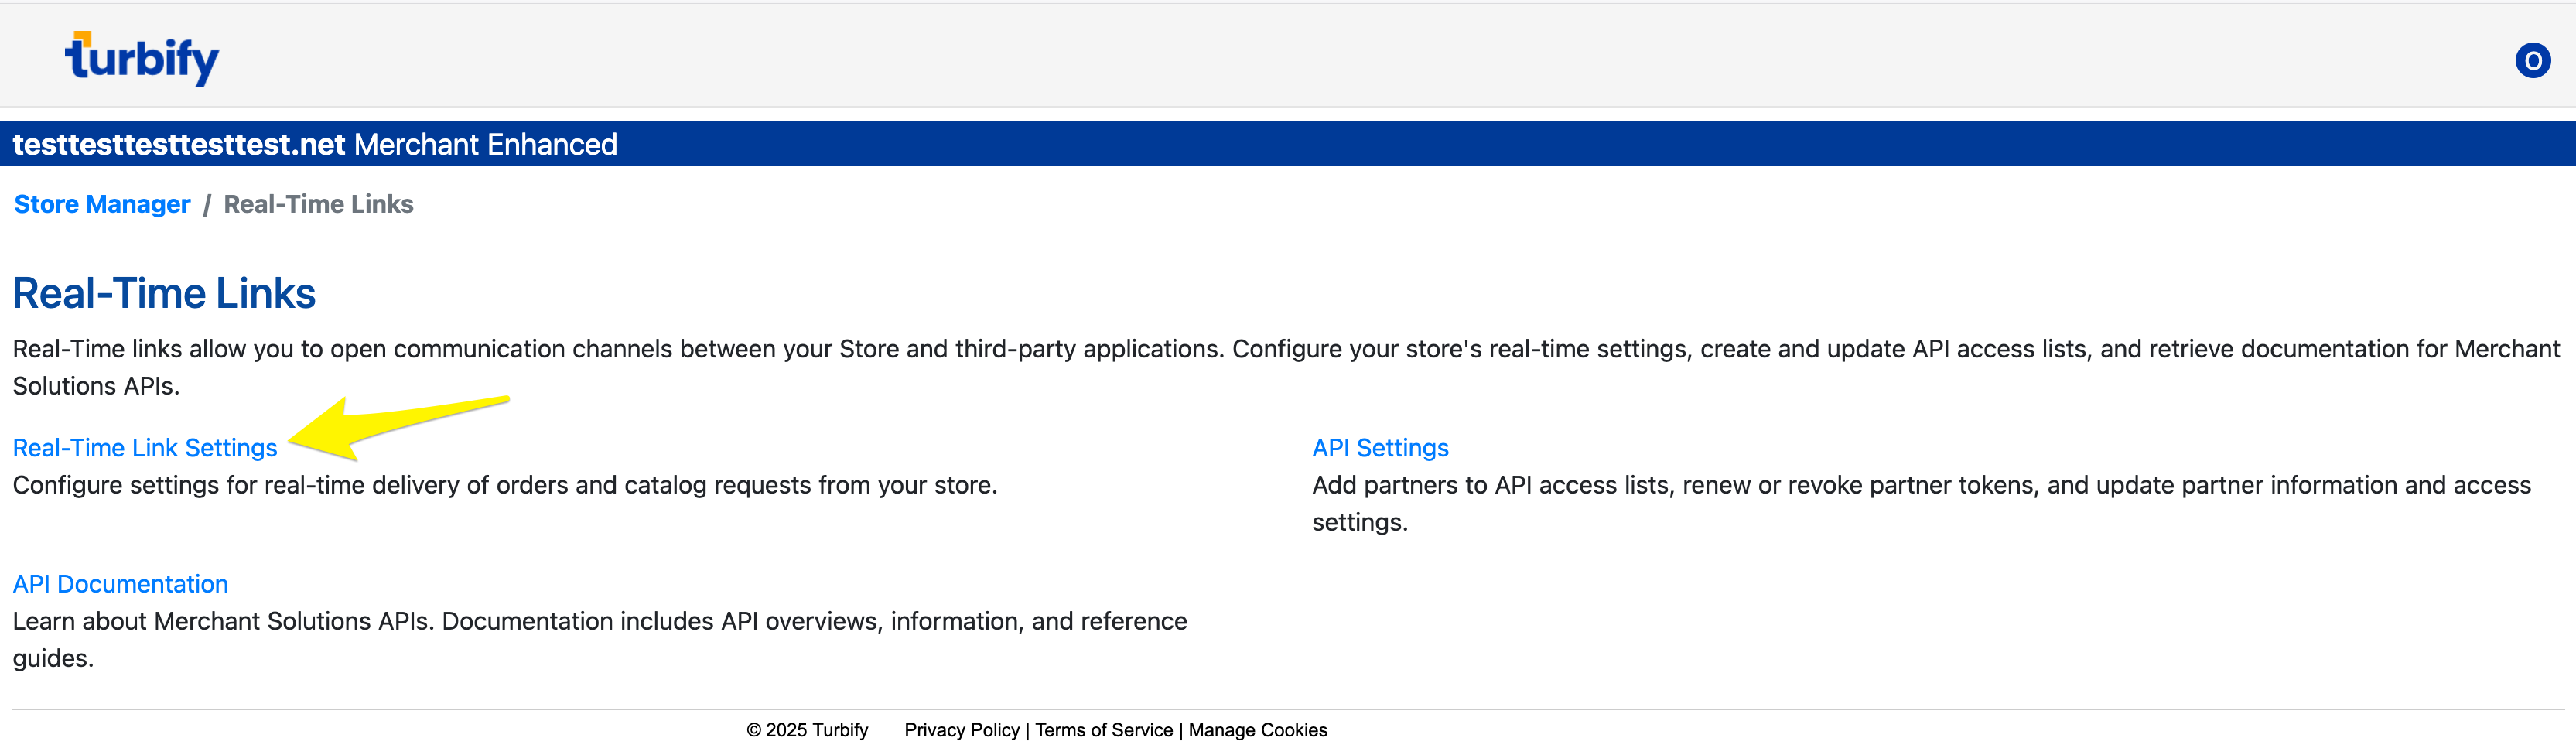The image size is (2576, 755).
Task: Click Manage Cookies footer link
Action: (1258, 730)
